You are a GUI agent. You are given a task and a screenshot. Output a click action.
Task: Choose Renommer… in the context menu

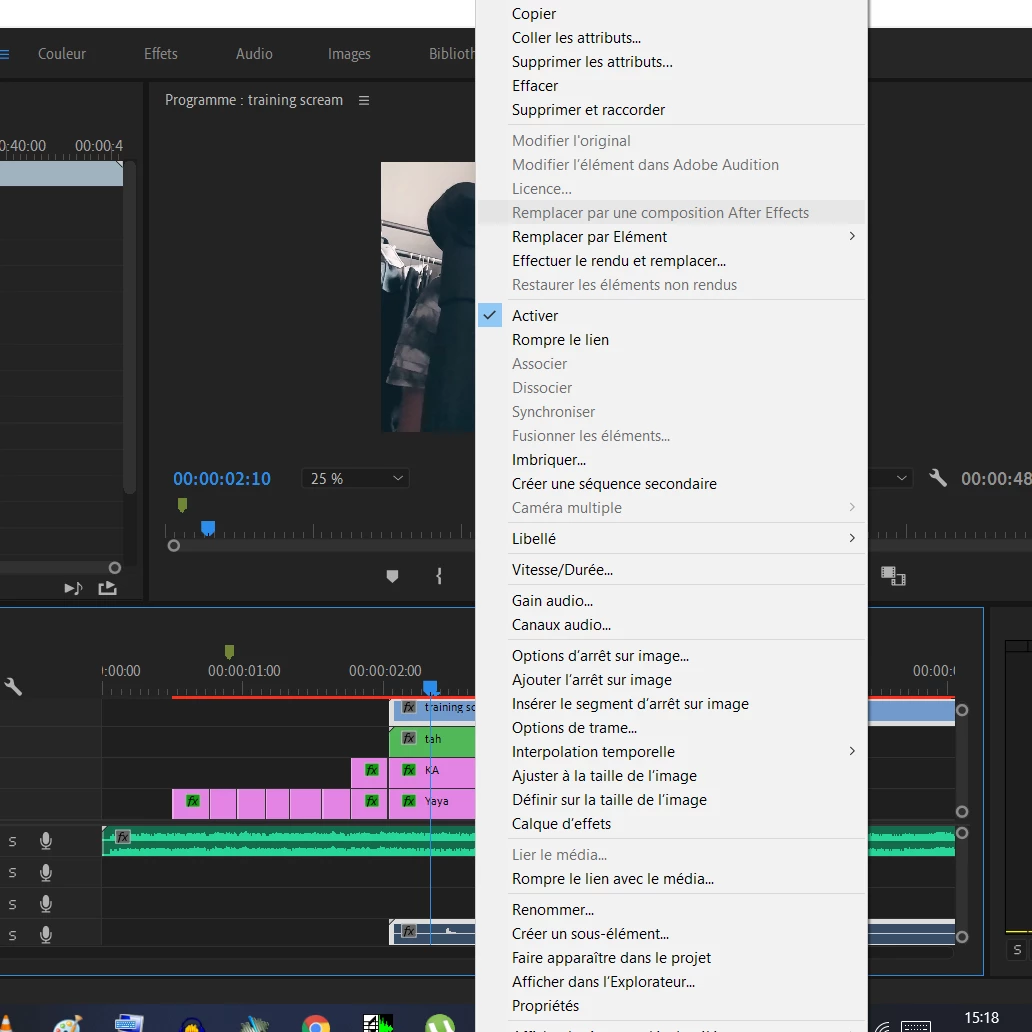tap(553, 910)
